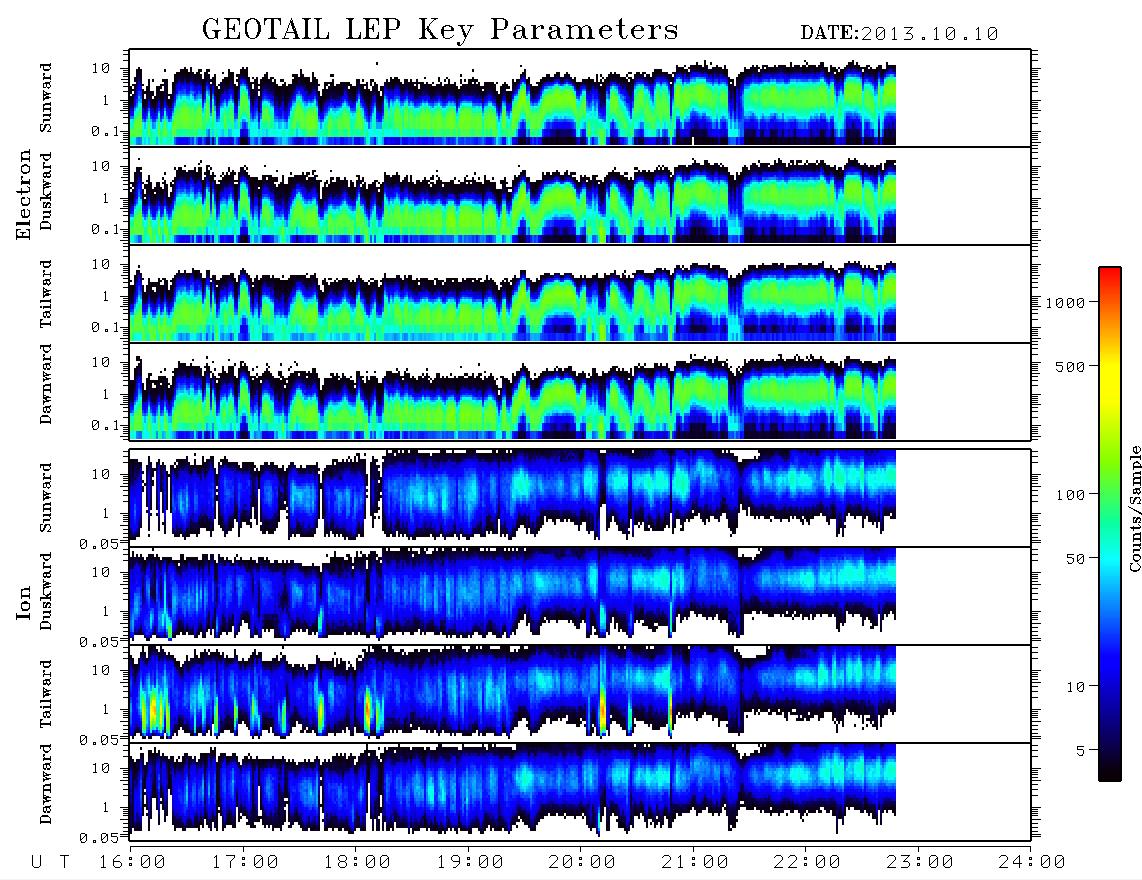Select the "Electron" group axis label
Screen dimensions: 1142x880
click(x=24, y=194)
